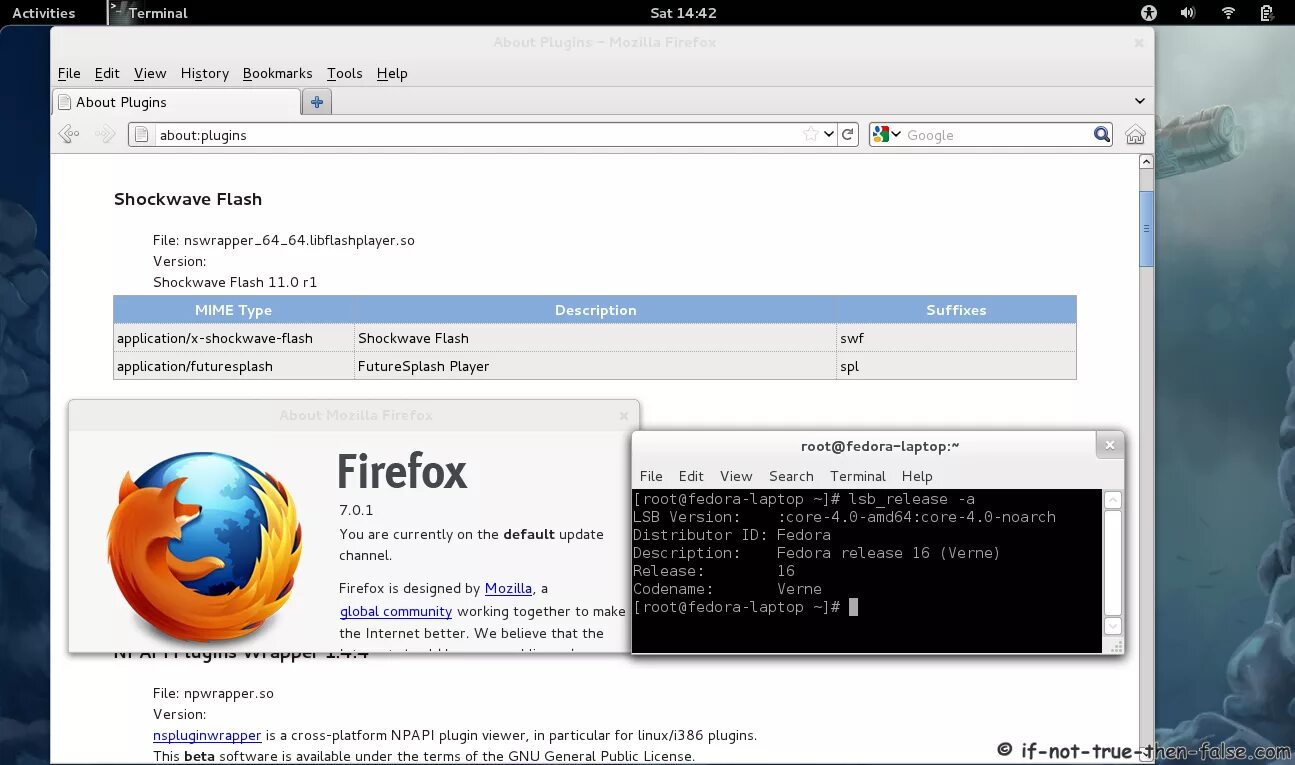Click the terminal scrollbar up arrow
Viewport: 1295px width, 765px height.
tap(1113, 500)
